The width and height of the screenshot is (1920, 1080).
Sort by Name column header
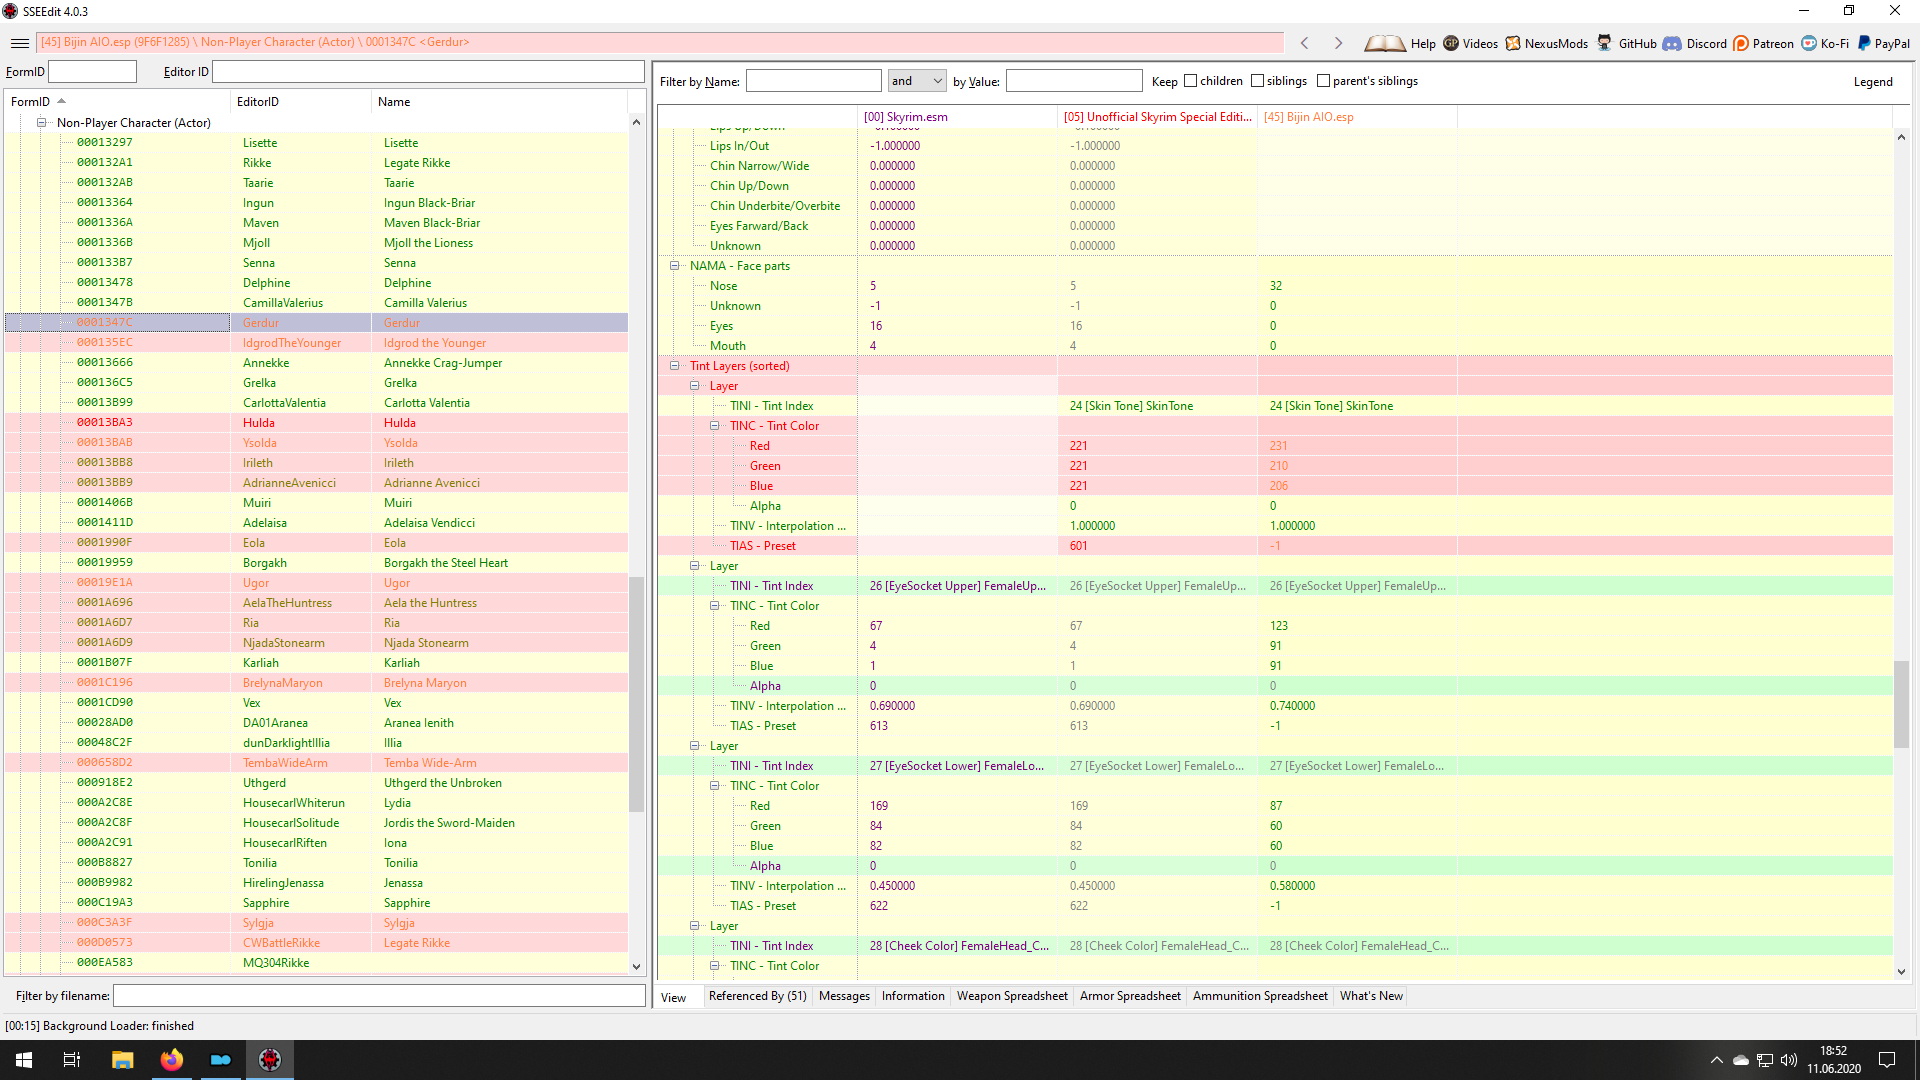point(500,102)
